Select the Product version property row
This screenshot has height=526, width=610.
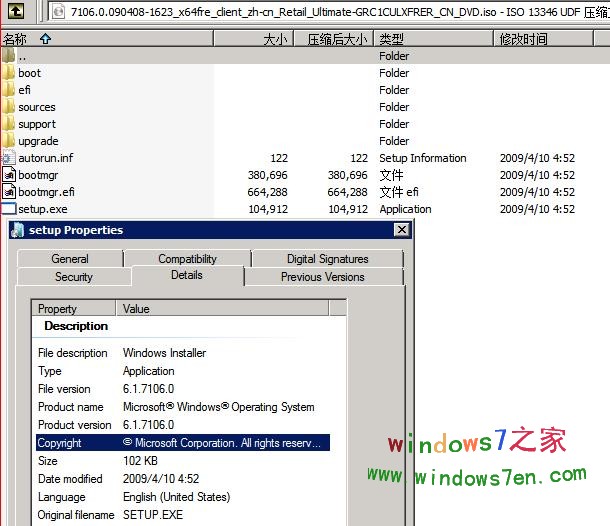click(183, 425)
